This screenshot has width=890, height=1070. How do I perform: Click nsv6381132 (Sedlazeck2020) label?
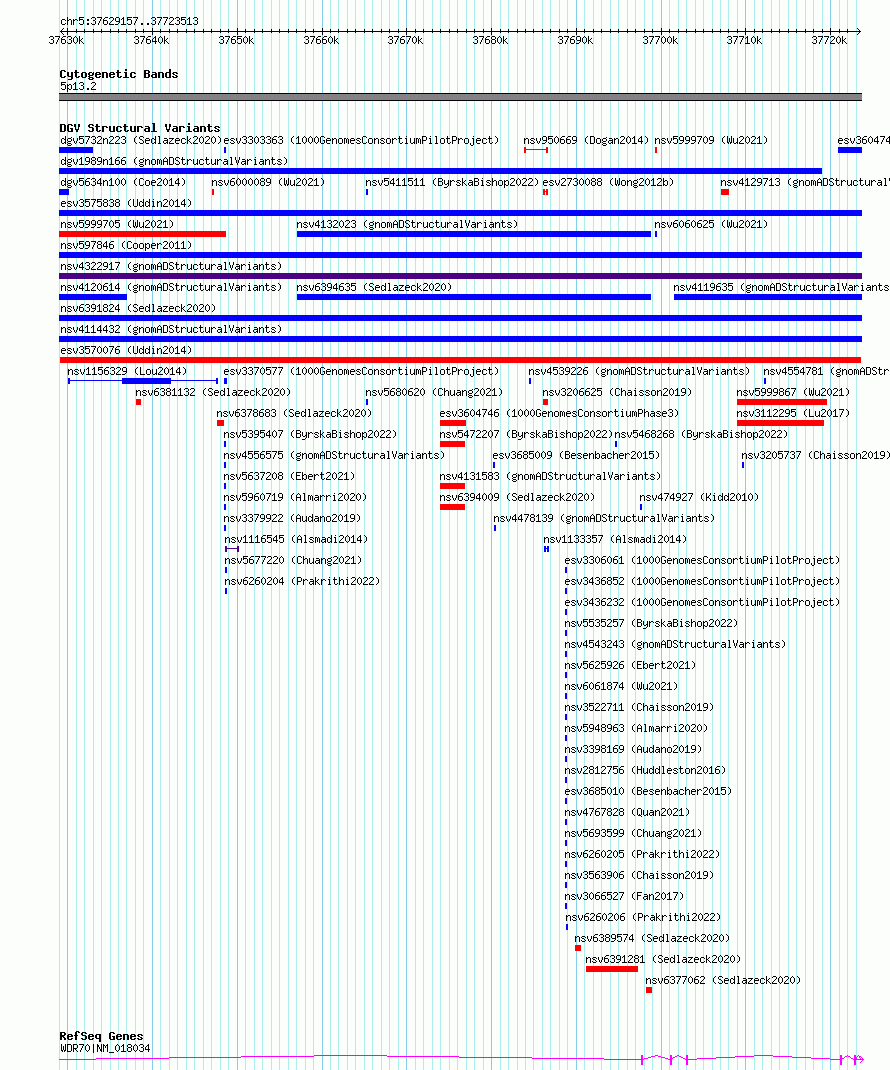pos(213,392)
